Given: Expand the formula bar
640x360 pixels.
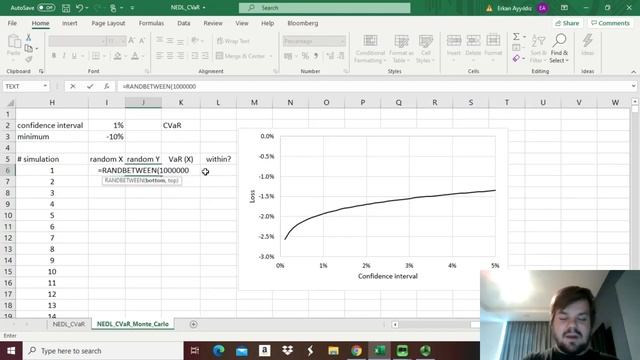Looking at the screenshot, I should [x=633, y=86].
